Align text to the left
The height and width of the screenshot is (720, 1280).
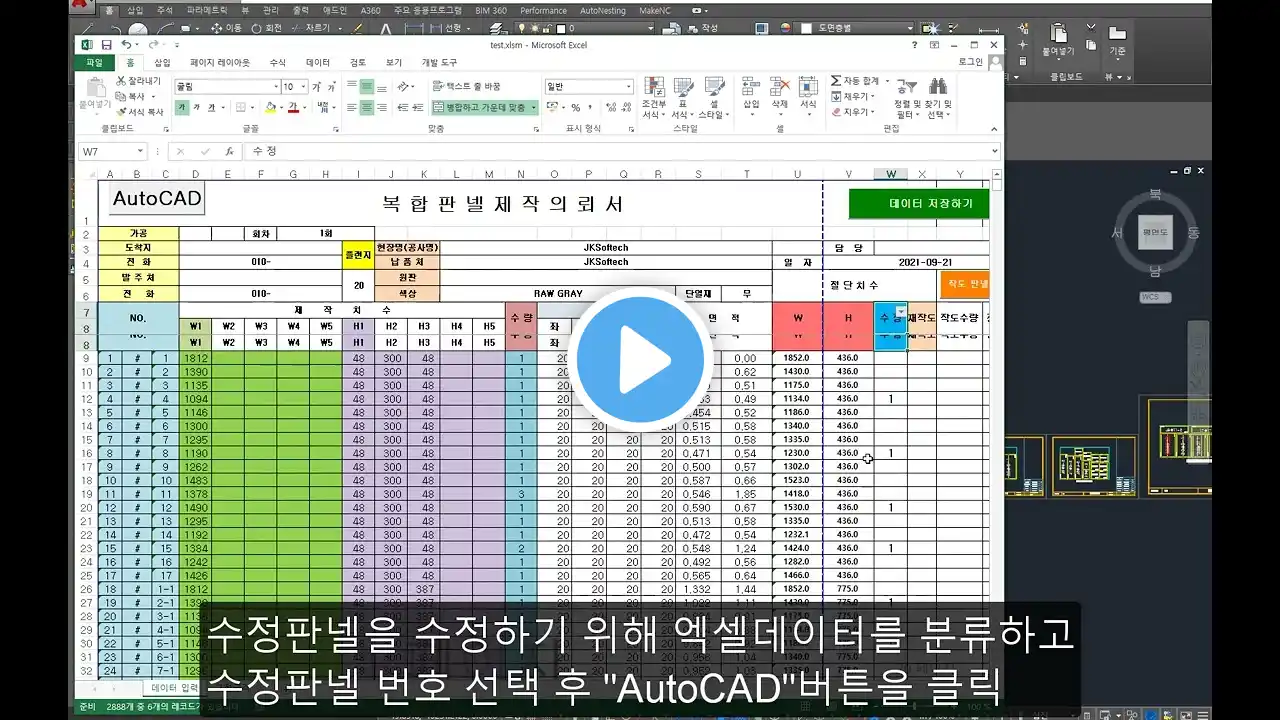tap(351, 108)
